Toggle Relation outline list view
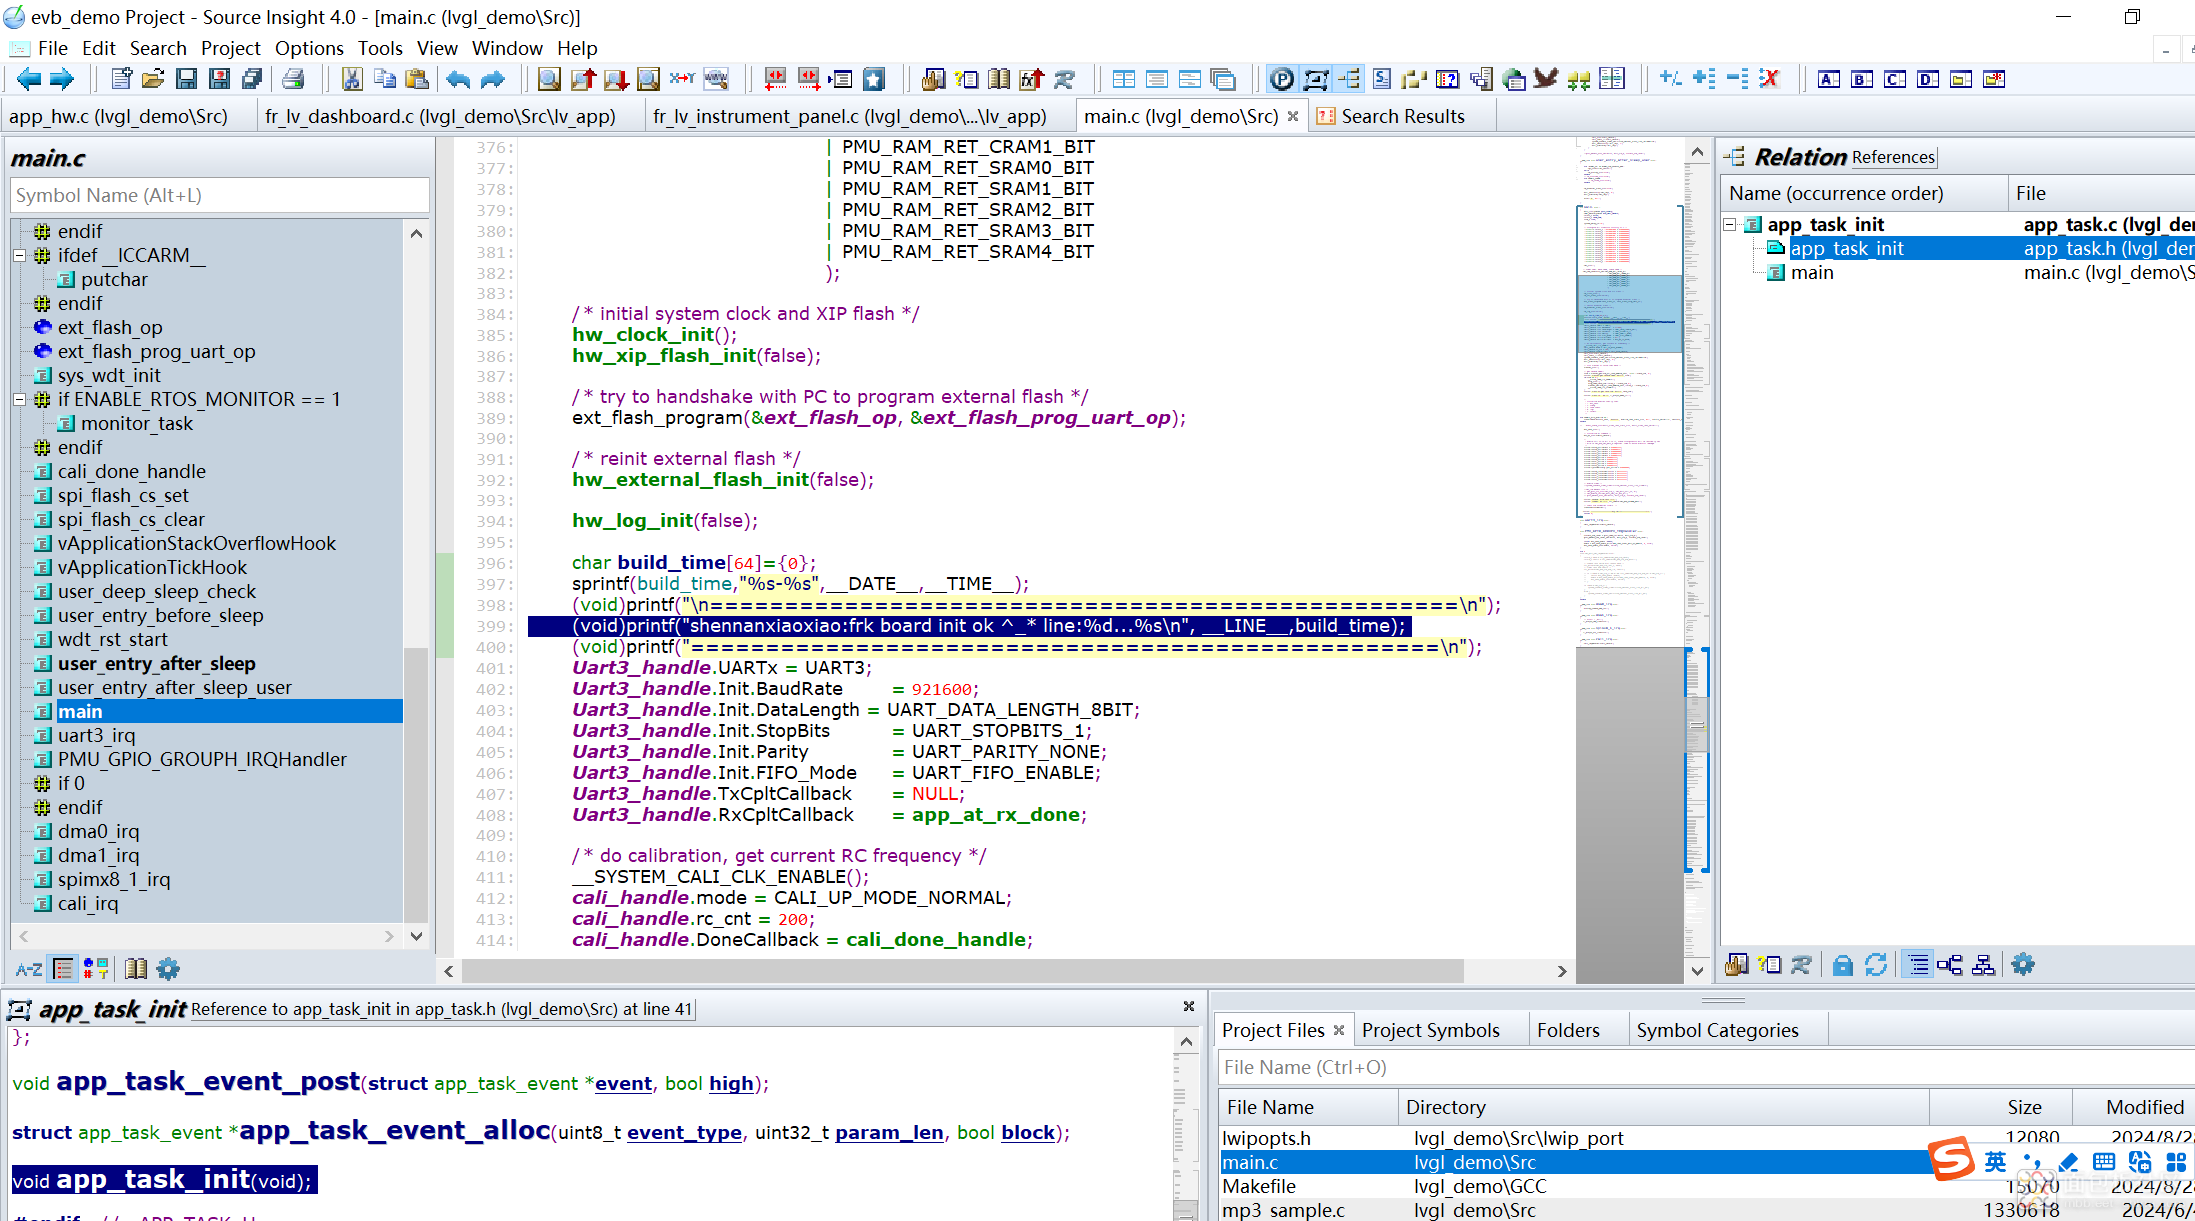Screen dimensions: 2195x1221 pos(1917,965)
